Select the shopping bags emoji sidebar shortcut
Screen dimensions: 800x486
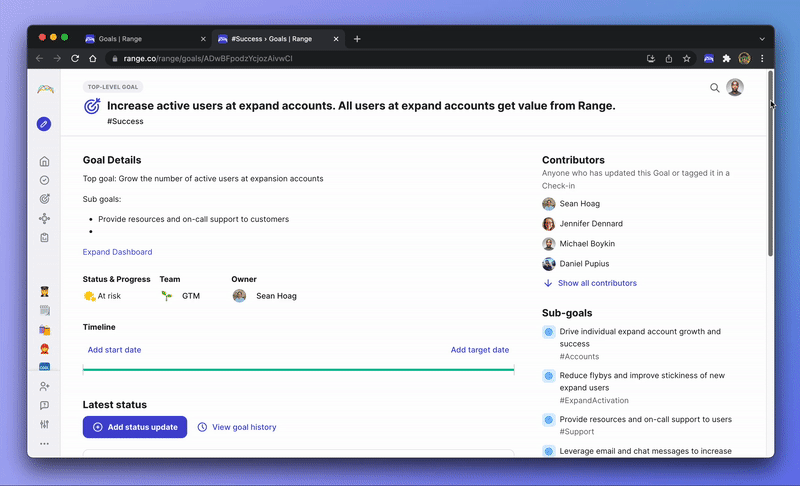click(x=44, y=330)
